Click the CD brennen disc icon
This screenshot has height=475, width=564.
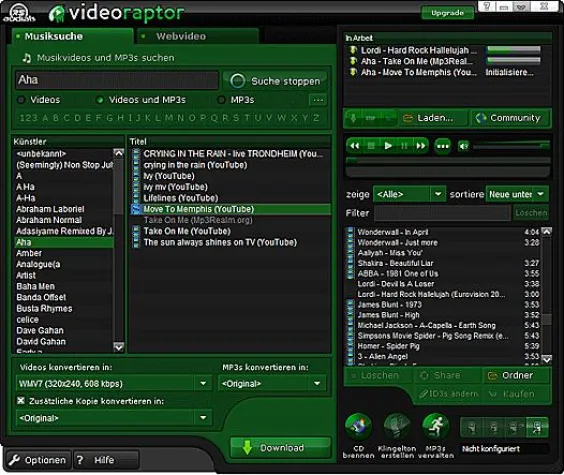pyautogui.click(x=358, y=427)
